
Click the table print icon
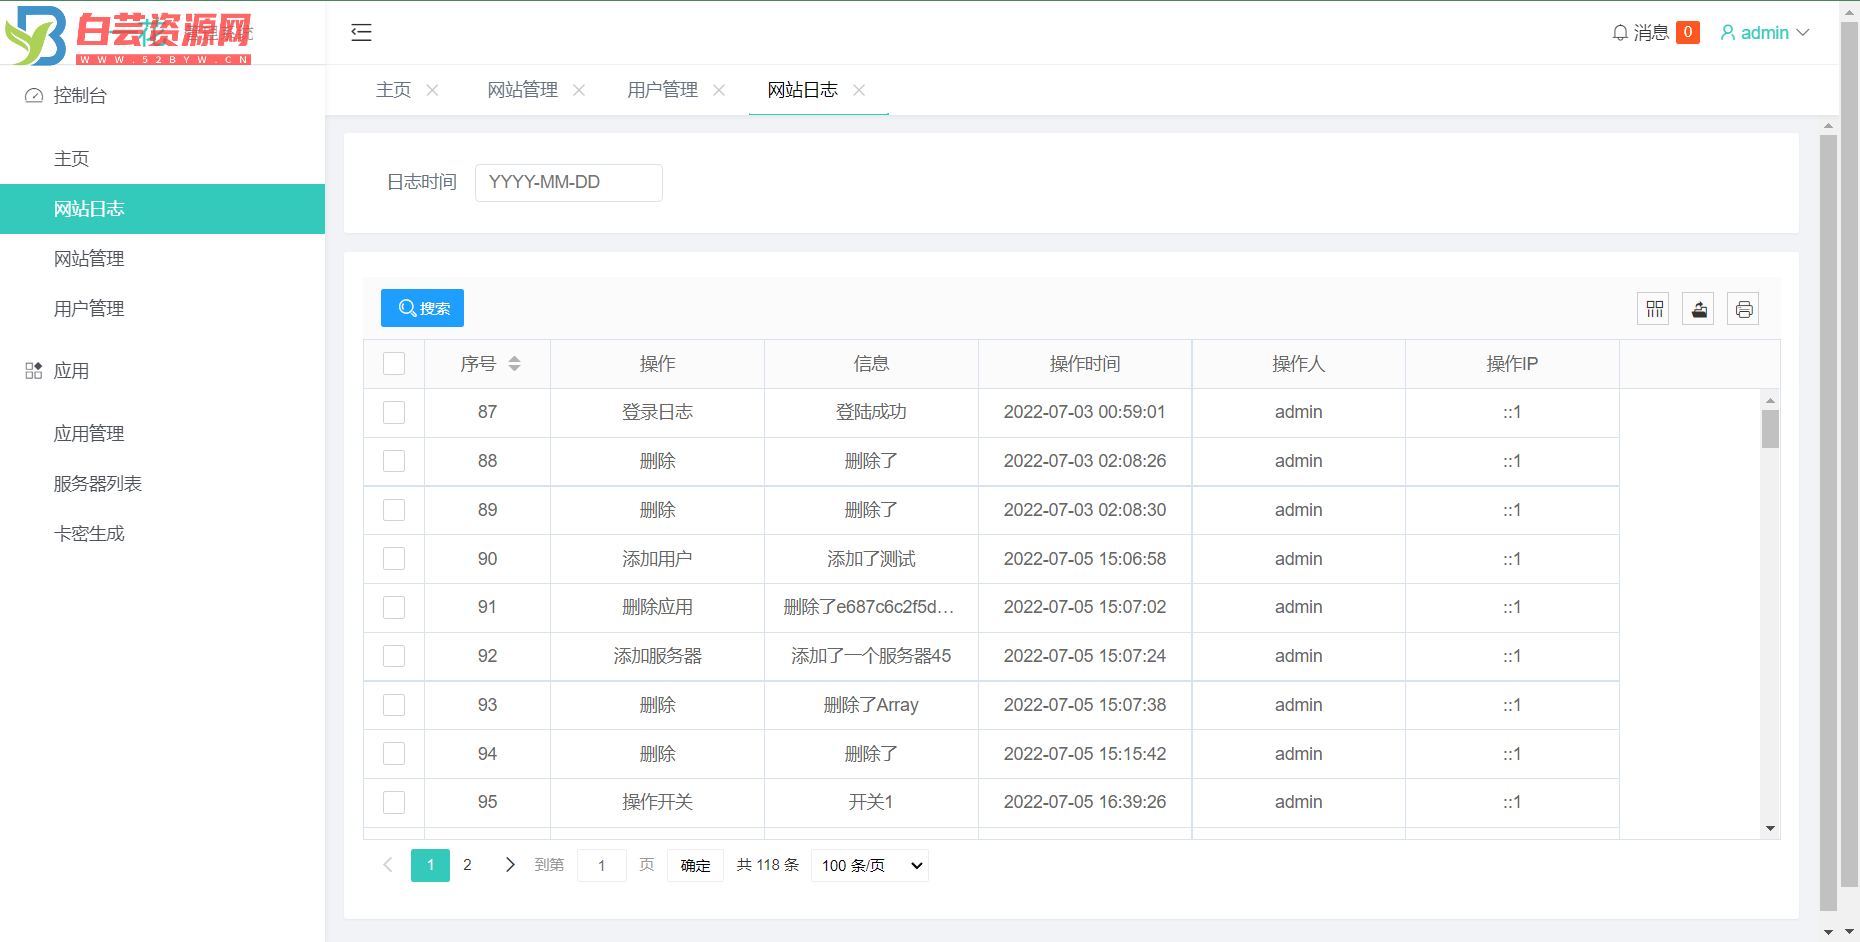coord(1743,309)
